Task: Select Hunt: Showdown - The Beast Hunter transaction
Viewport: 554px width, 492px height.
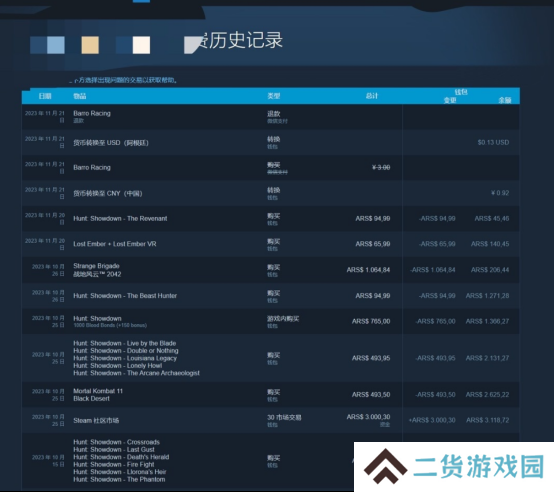Action: click(x=271, y=296)
